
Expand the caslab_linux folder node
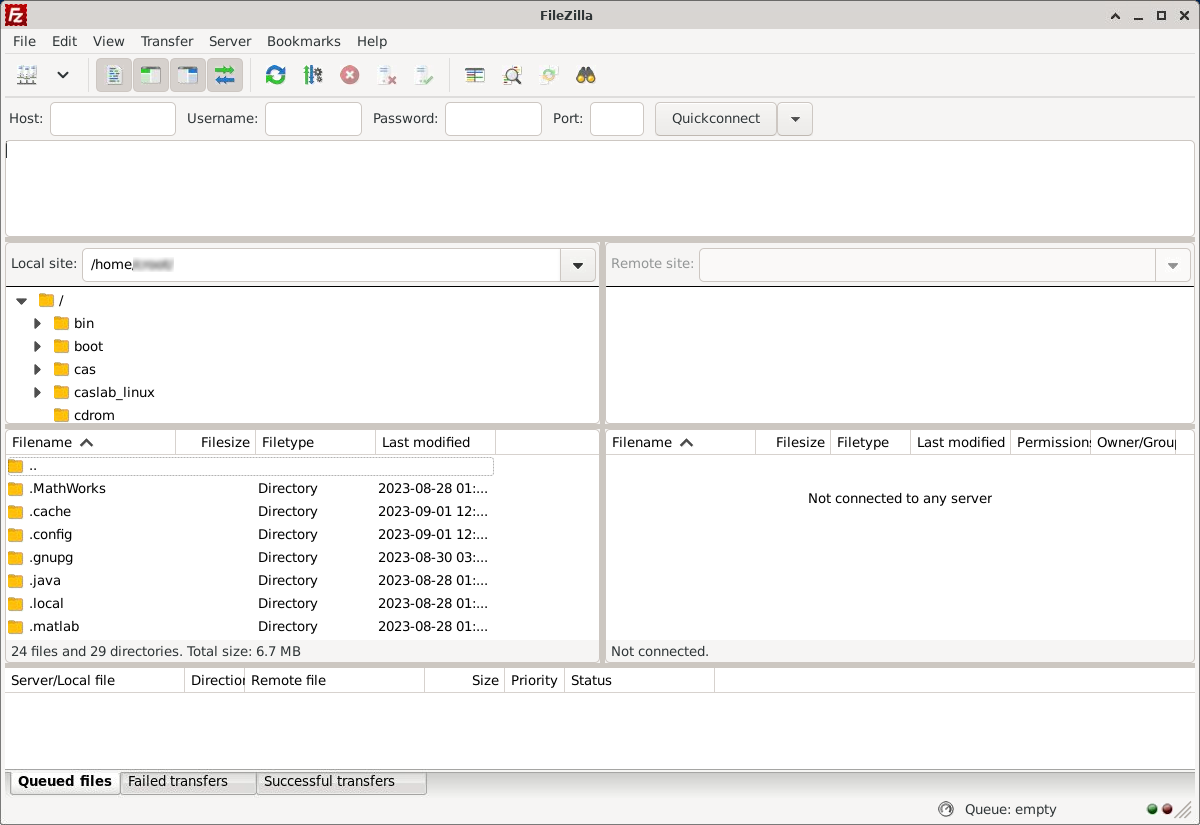(38, 392)
